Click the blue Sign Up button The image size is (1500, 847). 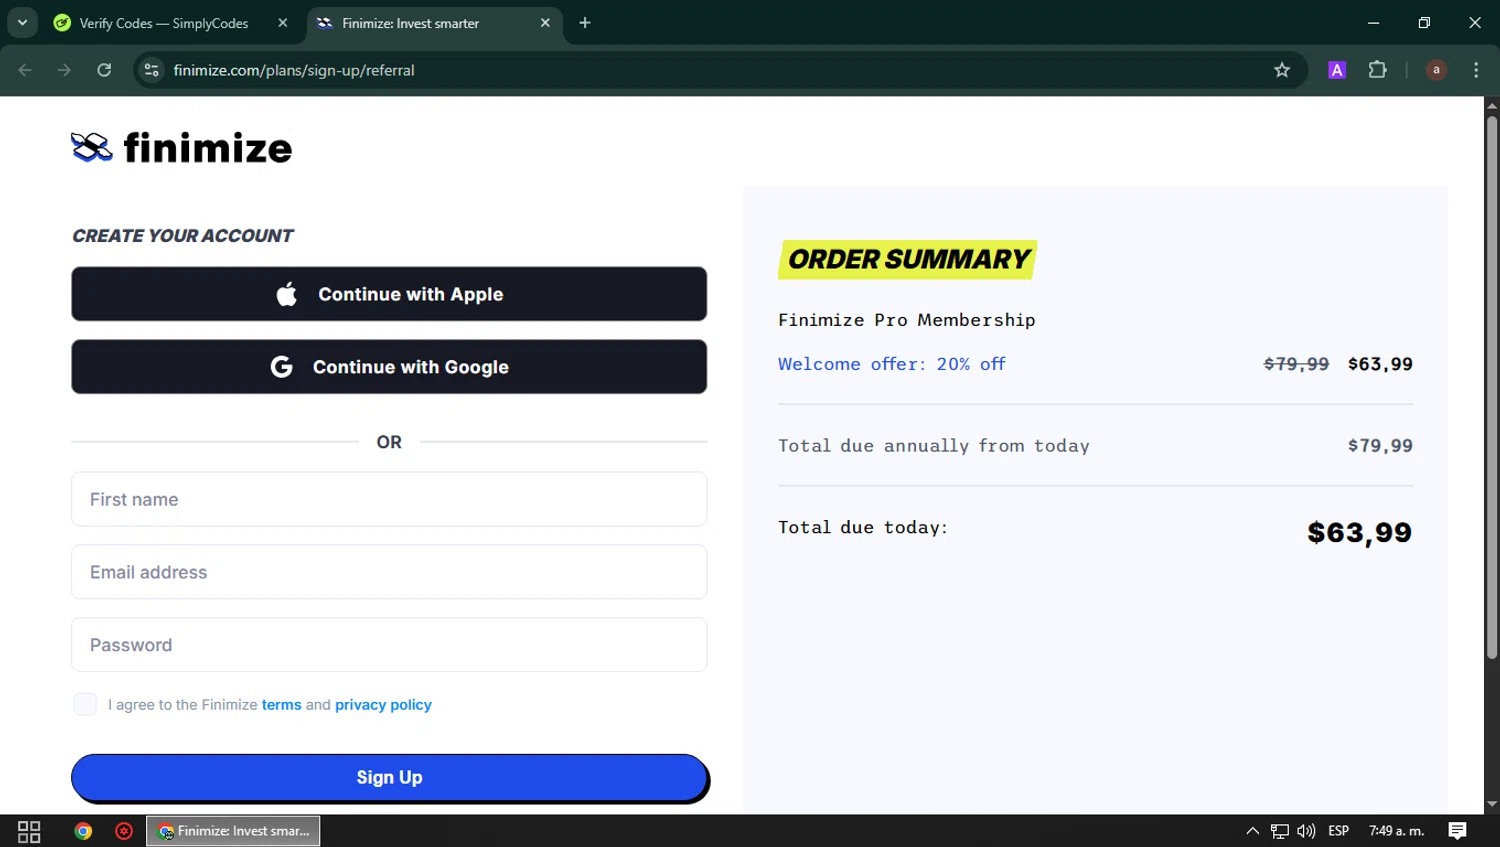[x=390, y=778]
